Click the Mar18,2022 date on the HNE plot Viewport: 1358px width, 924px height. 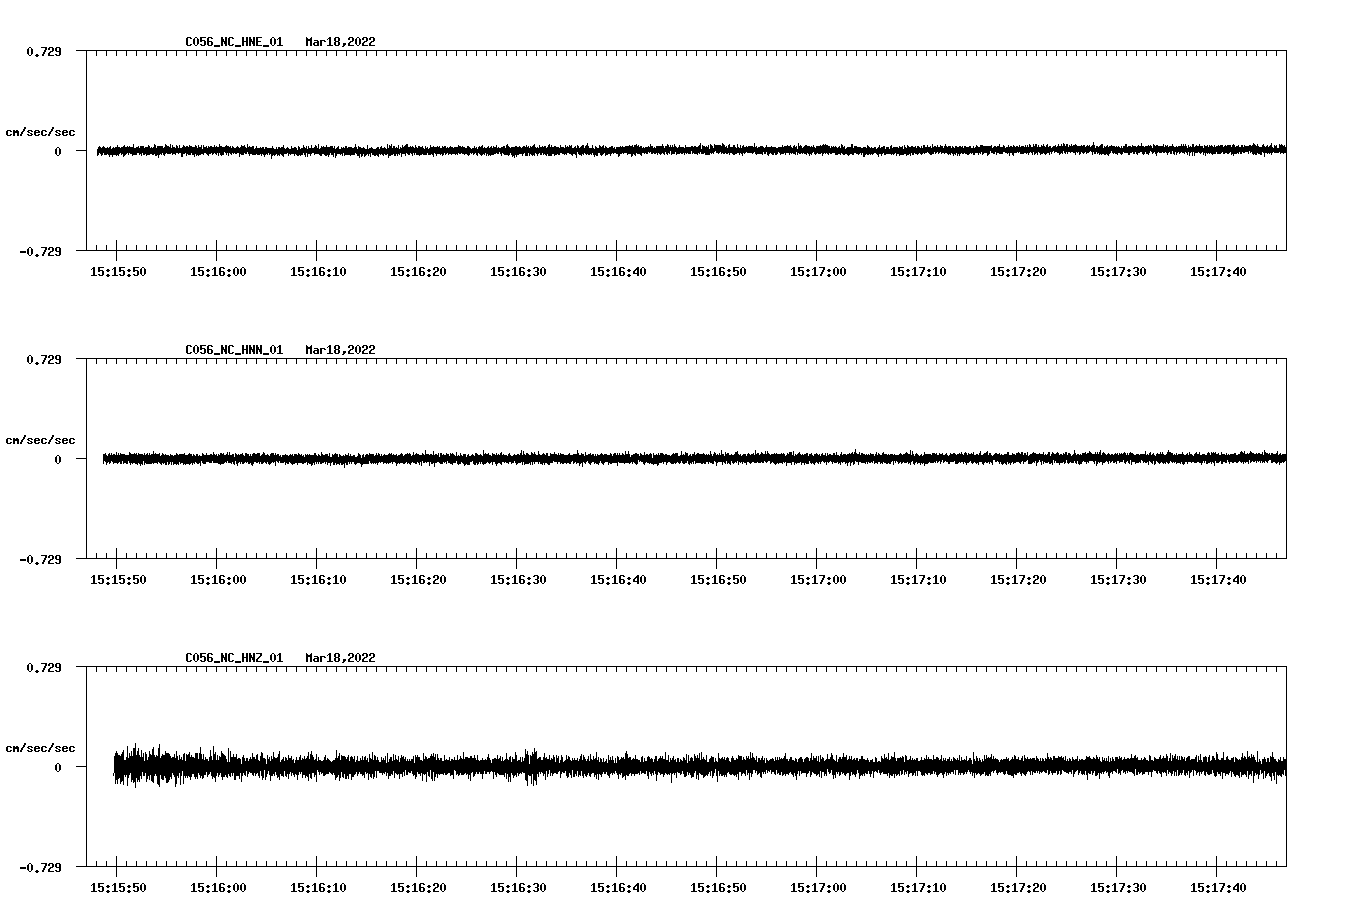pos(340,42)
